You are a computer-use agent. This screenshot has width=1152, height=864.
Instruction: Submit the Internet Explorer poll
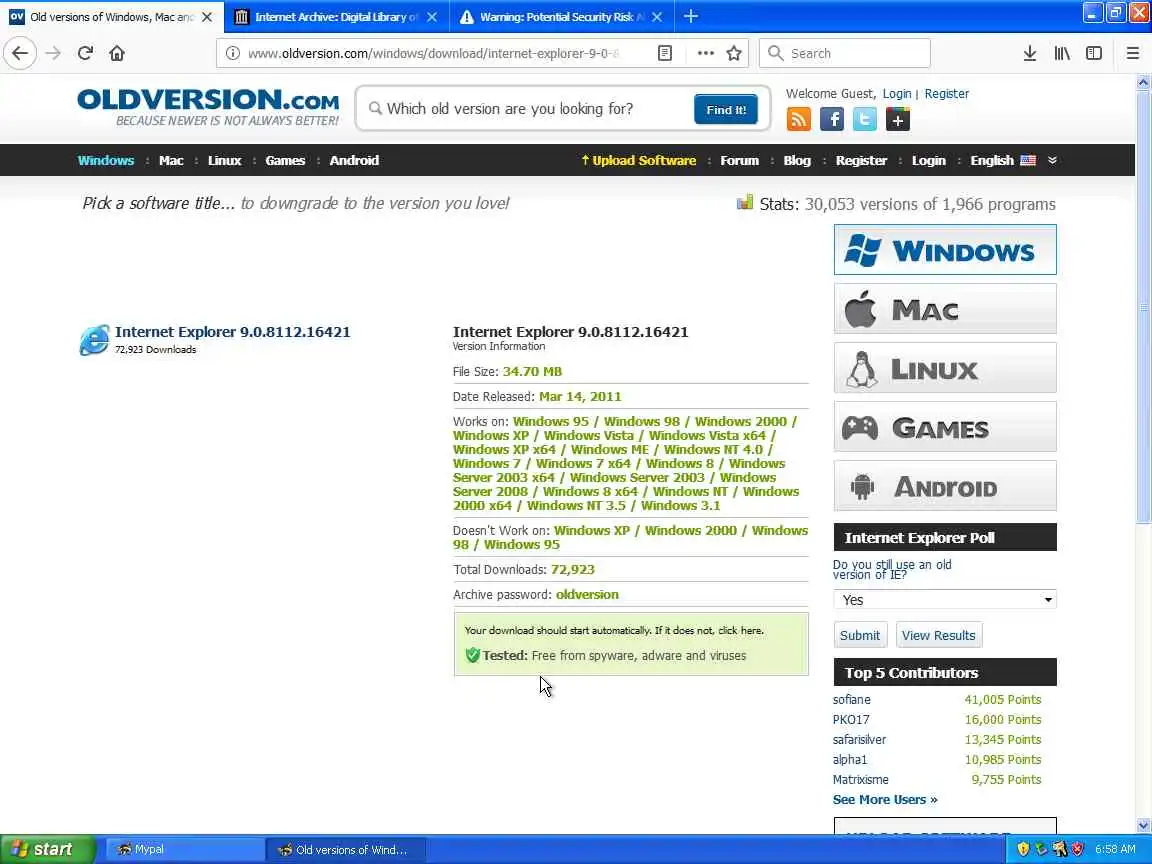pyautogui.click(x=860, y=636)
